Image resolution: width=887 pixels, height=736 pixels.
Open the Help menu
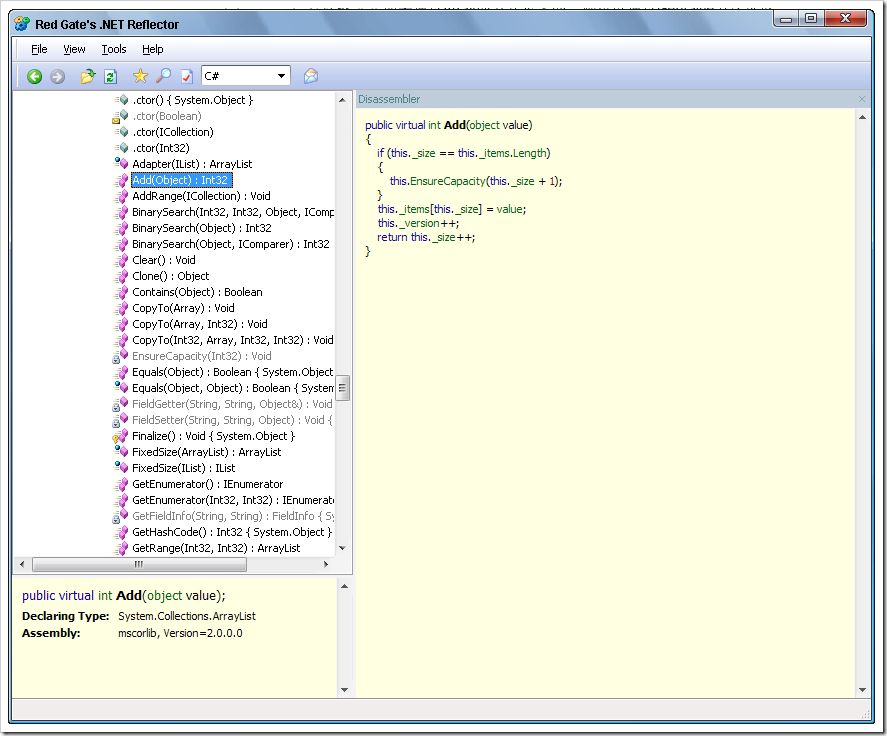tap(152, 49)
